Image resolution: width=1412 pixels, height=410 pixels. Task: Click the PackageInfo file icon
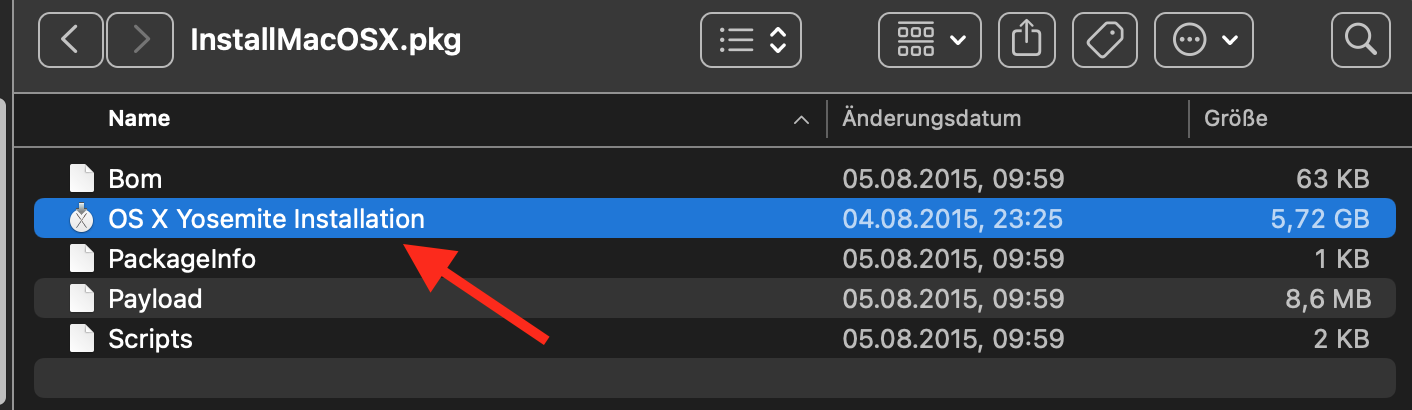82,259
